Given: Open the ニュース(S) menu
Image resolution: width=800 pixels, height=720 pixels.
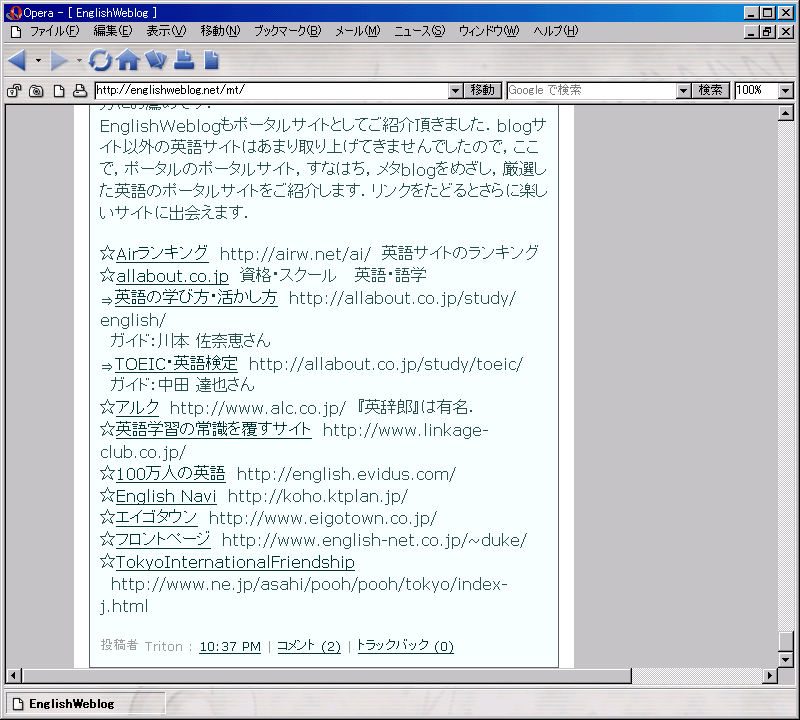Looking at the screenshot, I should tap(419, 32).
